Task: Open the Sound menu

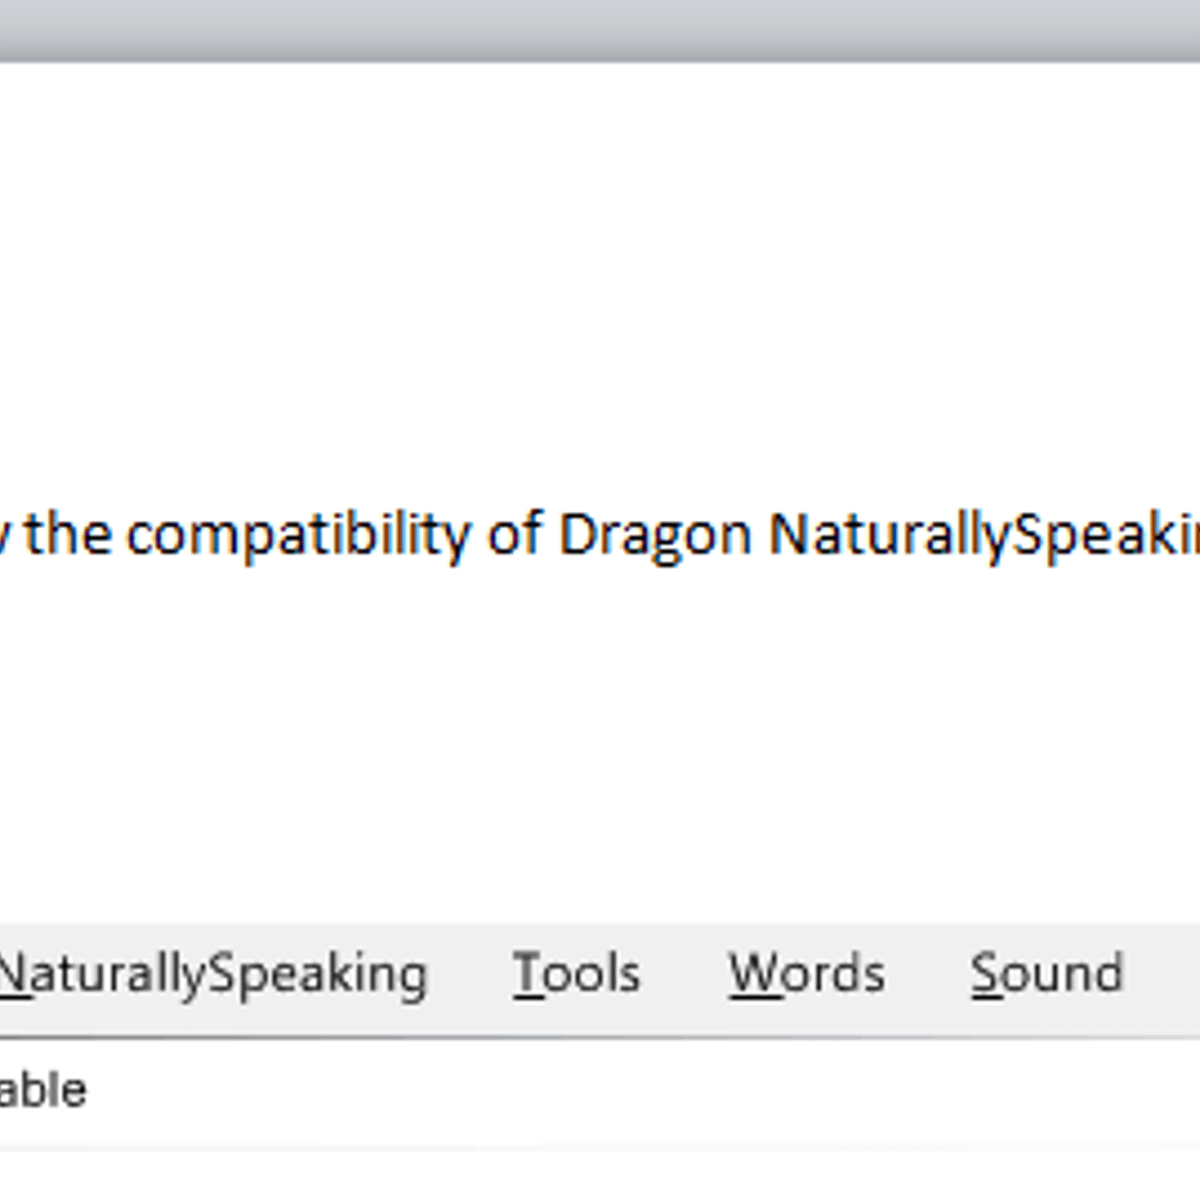Action: click(1047, 973)
